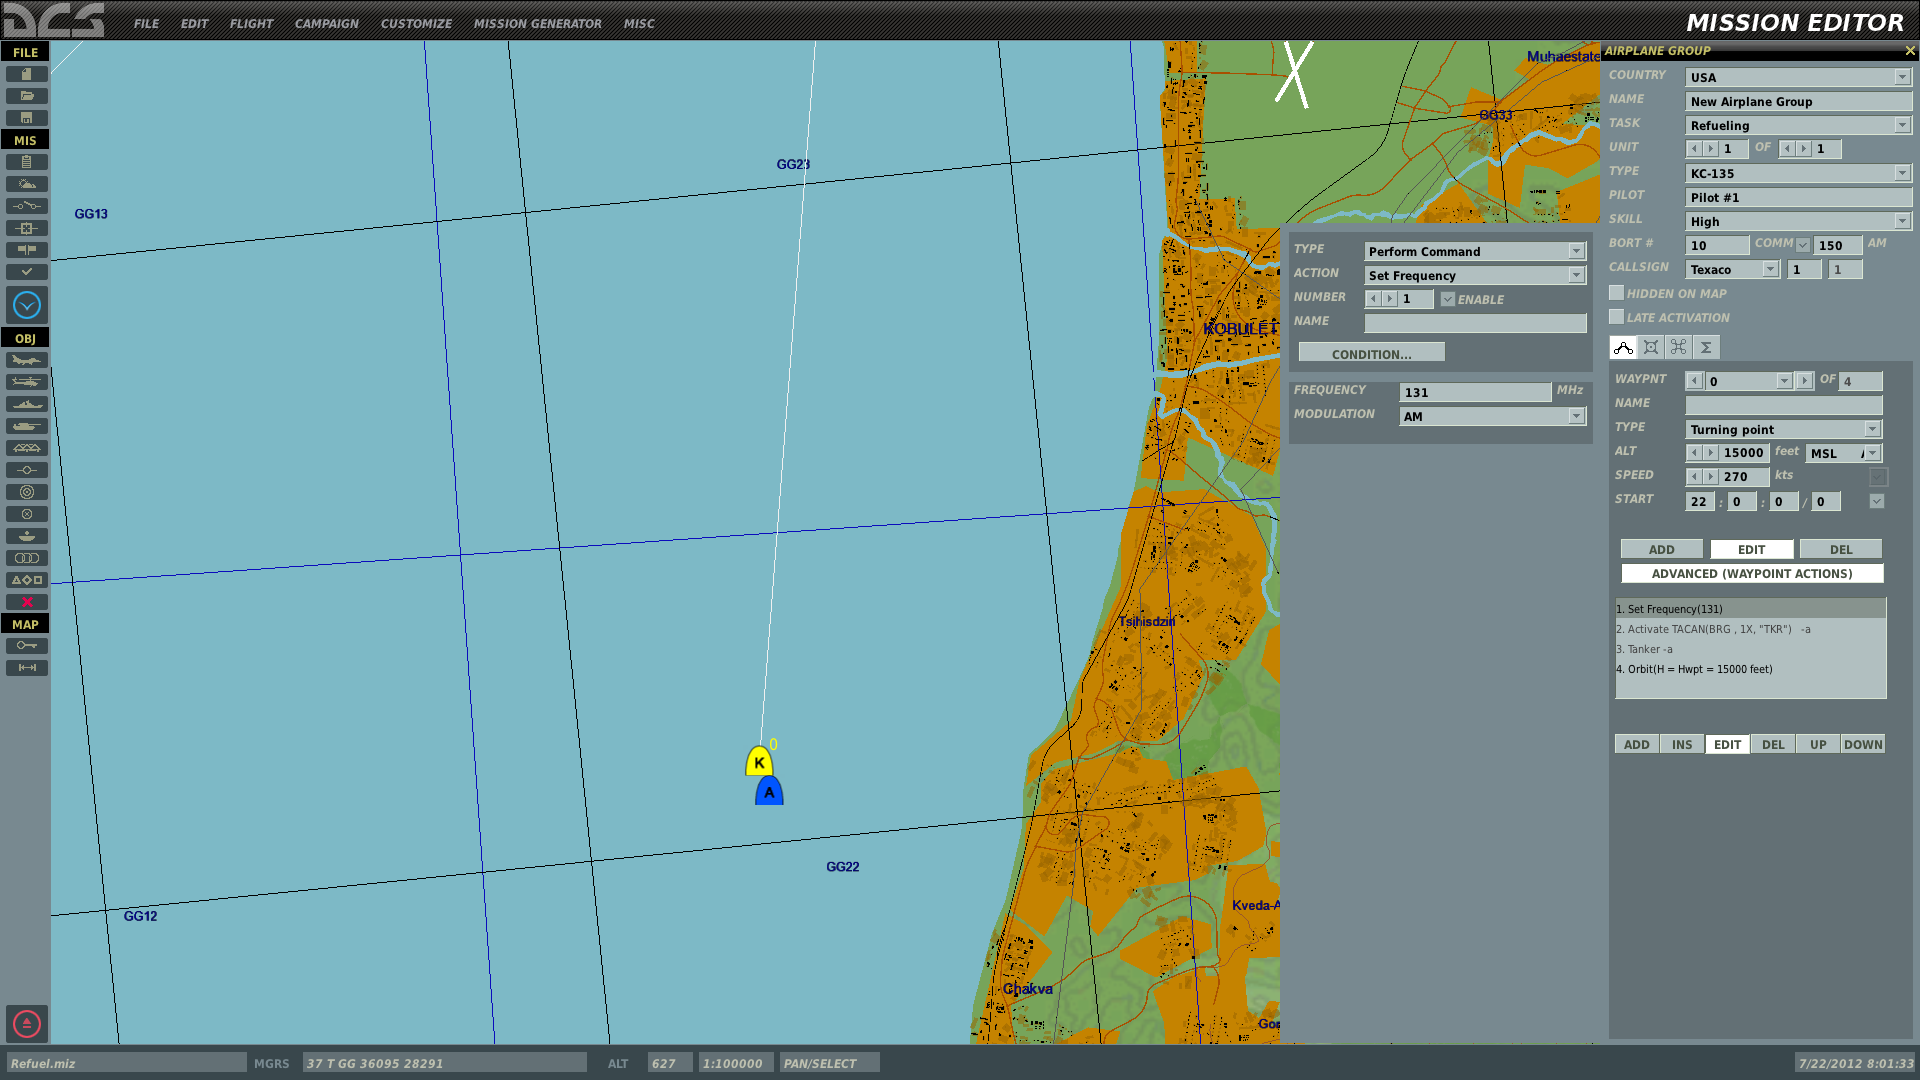This screenshot has height=1080, width=1920.
Task: Select the trigger zone circle-x tool
Action: (26, 514)
